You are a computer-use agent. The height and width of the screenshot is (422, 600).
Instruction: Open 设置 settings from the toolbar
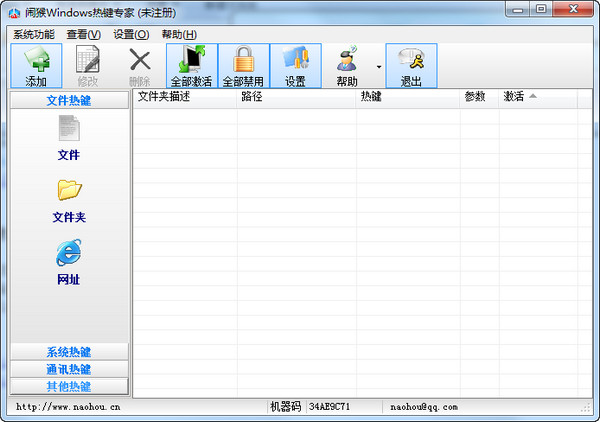pyautogui.click(x=295, y=65)
